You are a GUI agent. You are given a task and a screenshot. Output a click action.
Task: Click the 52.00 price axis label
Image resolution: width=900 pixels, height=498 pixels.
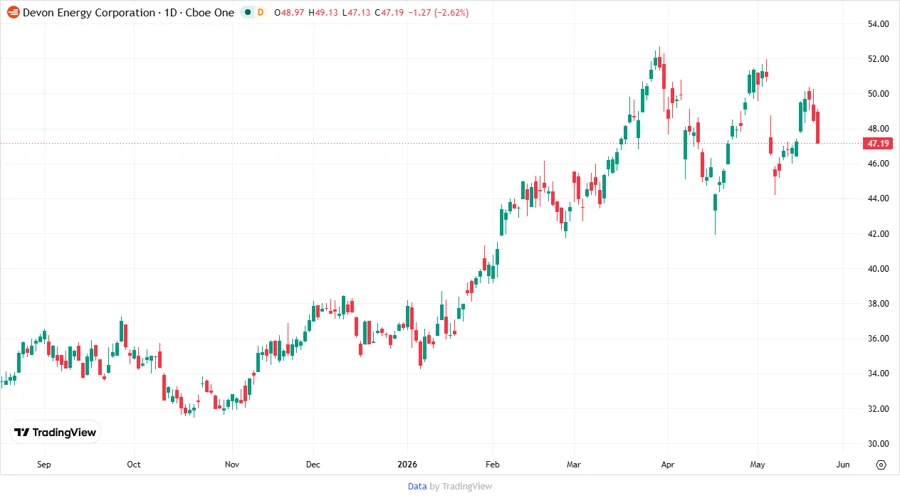point(878,59)
